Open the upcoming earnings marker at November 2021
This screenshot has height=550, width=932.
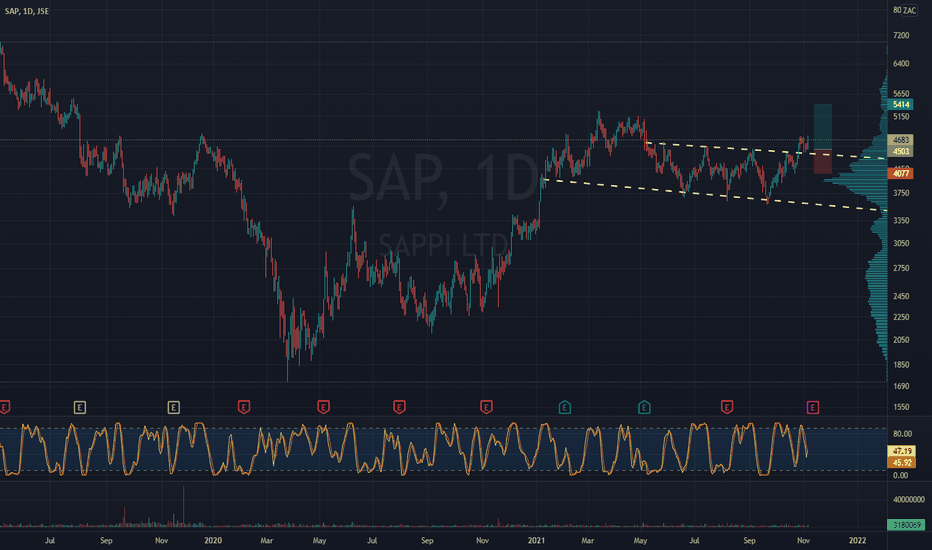pyautogui.click(x=813, y=407)
